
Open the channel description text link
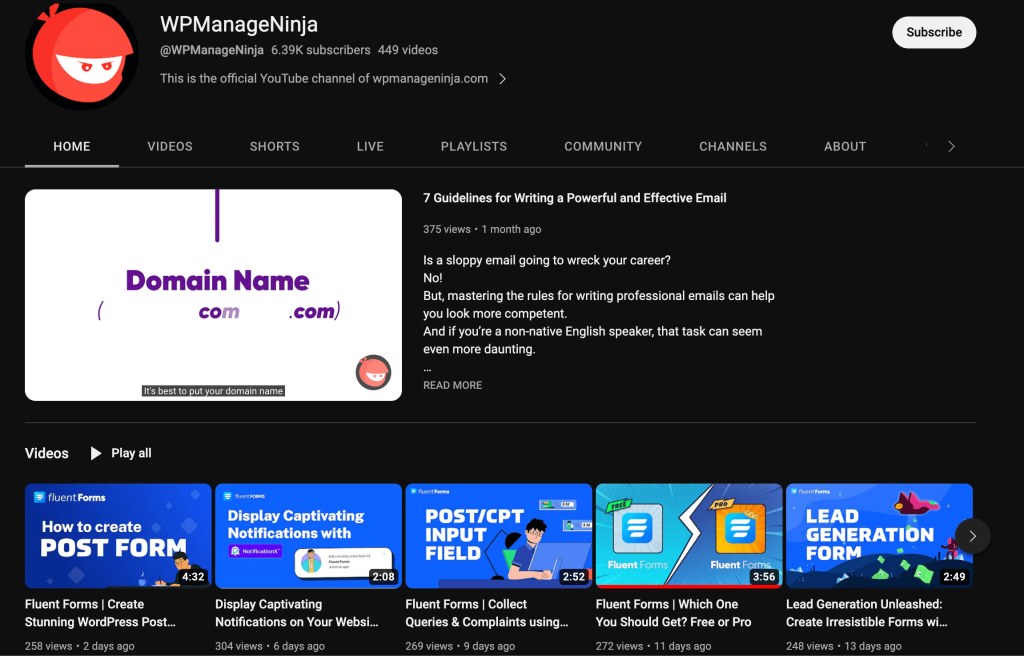(324, 78)
